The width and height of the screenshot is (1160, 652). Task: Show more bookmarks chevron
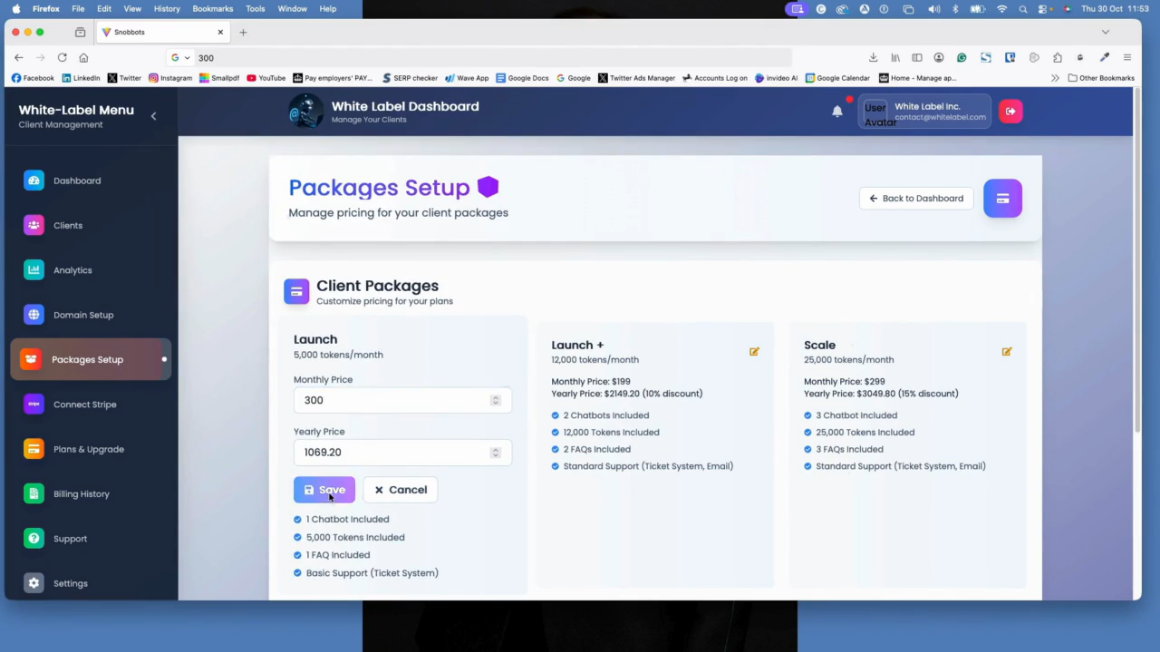1055,78
